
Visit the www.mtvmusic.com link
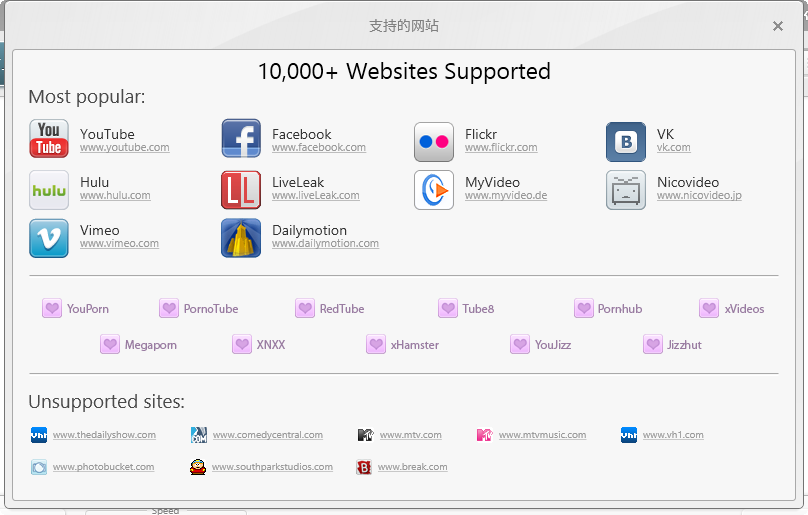pyautogui.click(x=543, y=435)
